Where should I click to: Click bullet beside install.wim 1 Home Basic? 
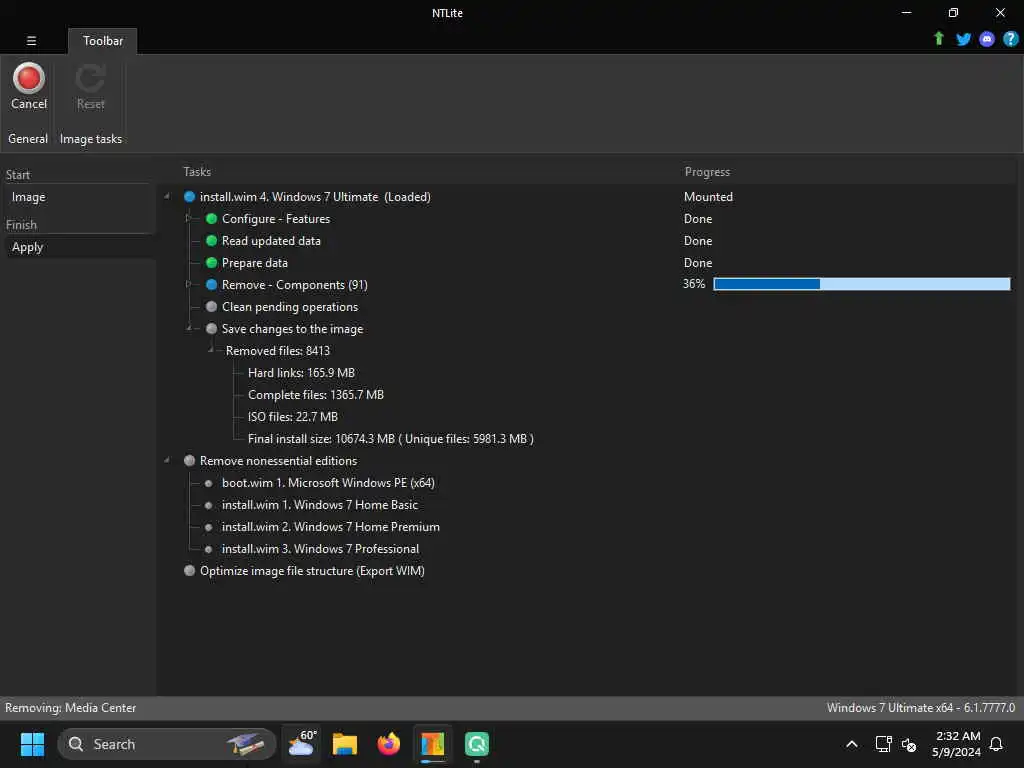(x=208, y=505)
